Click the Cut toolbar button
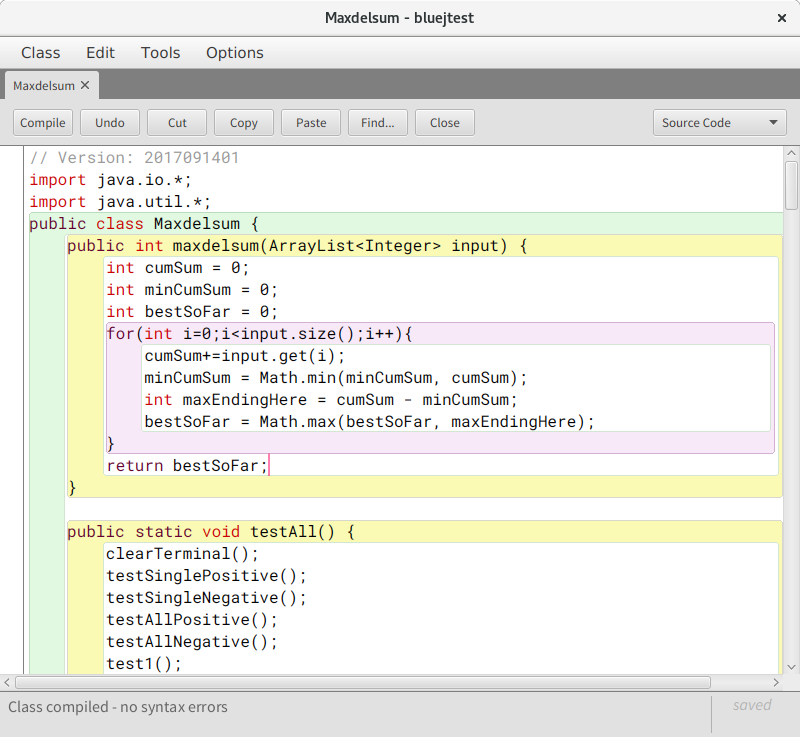 click(177, 123)
